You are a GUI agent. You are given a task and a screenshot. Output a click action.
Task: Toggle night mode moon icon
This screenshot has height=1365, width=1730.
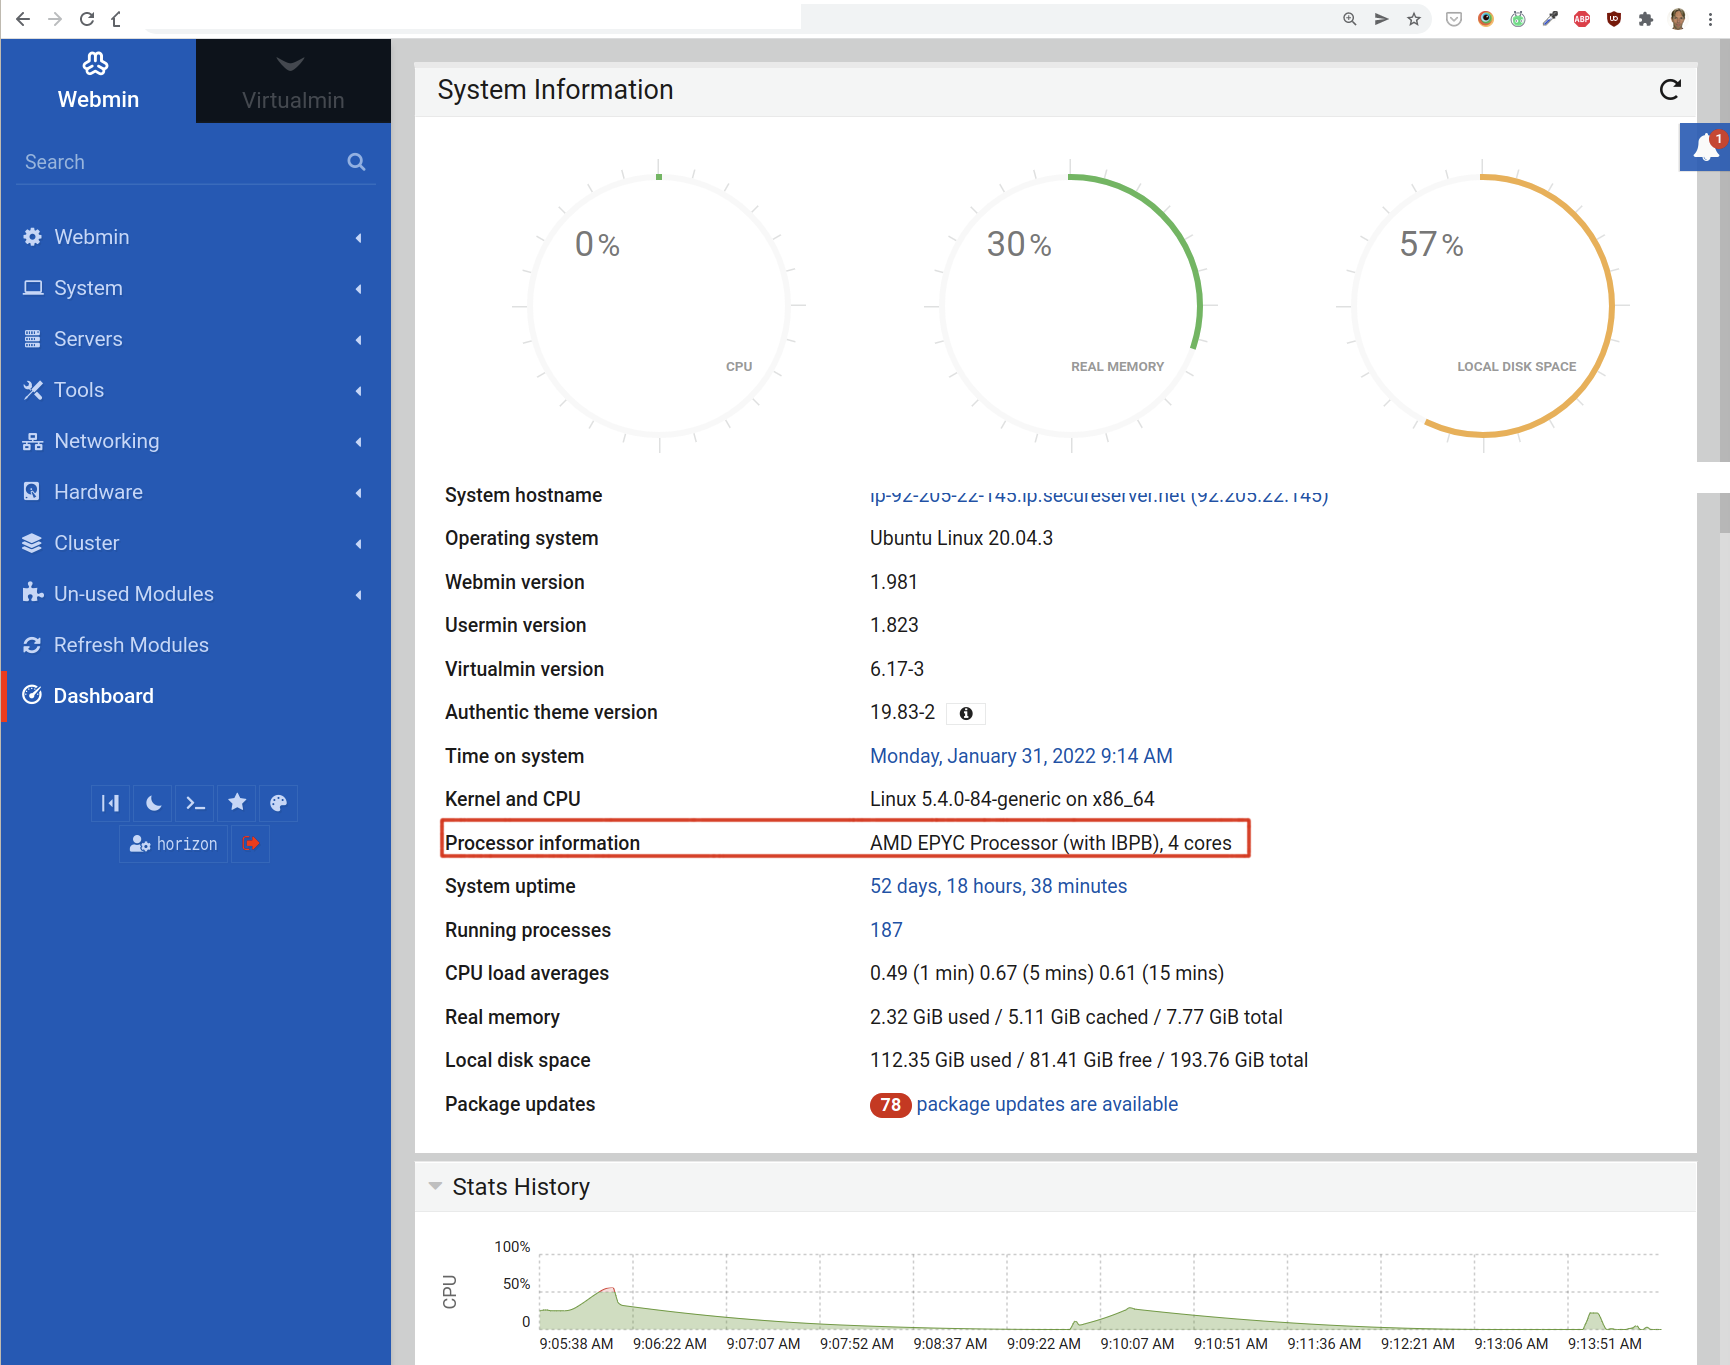153,803
